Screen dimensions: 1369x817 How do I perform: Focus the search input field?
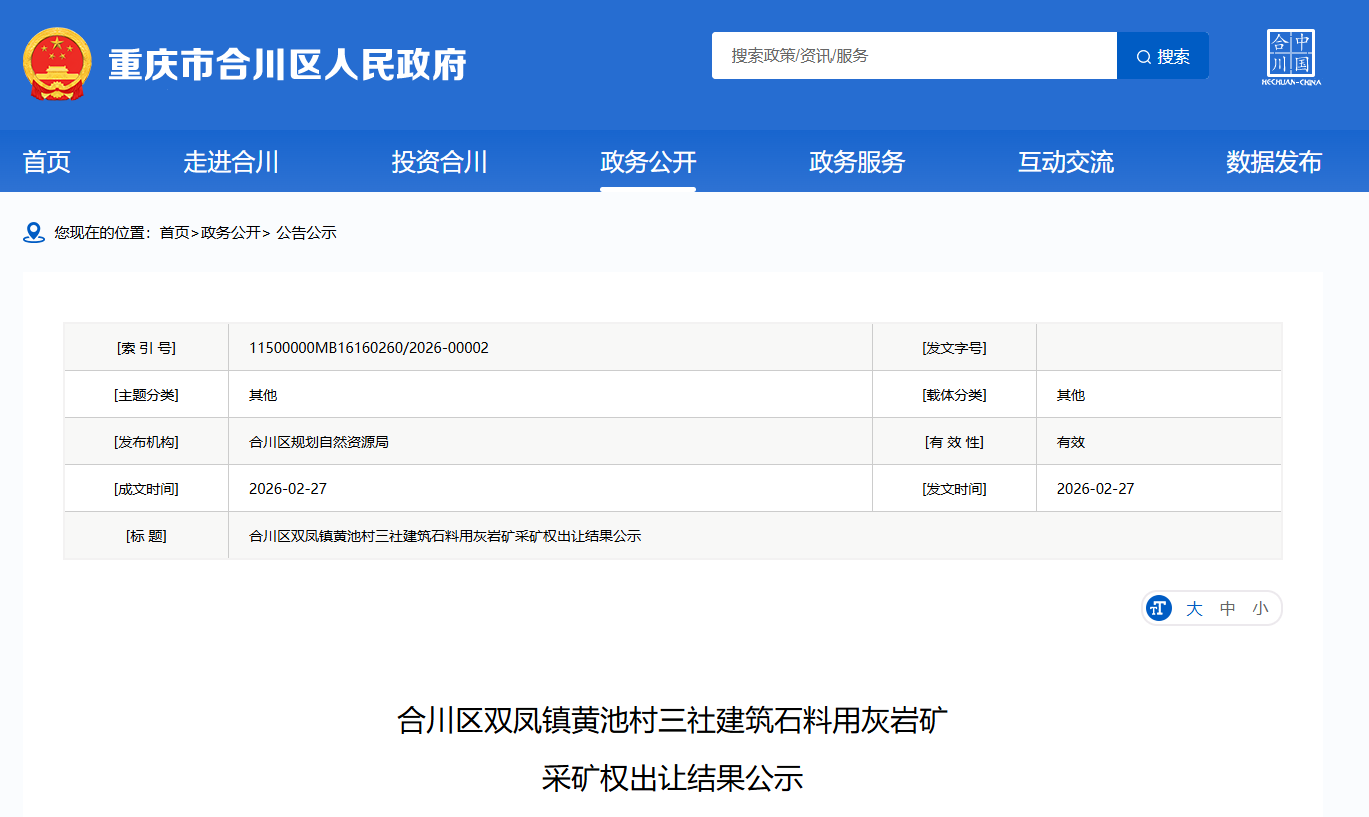pos(913,56)
